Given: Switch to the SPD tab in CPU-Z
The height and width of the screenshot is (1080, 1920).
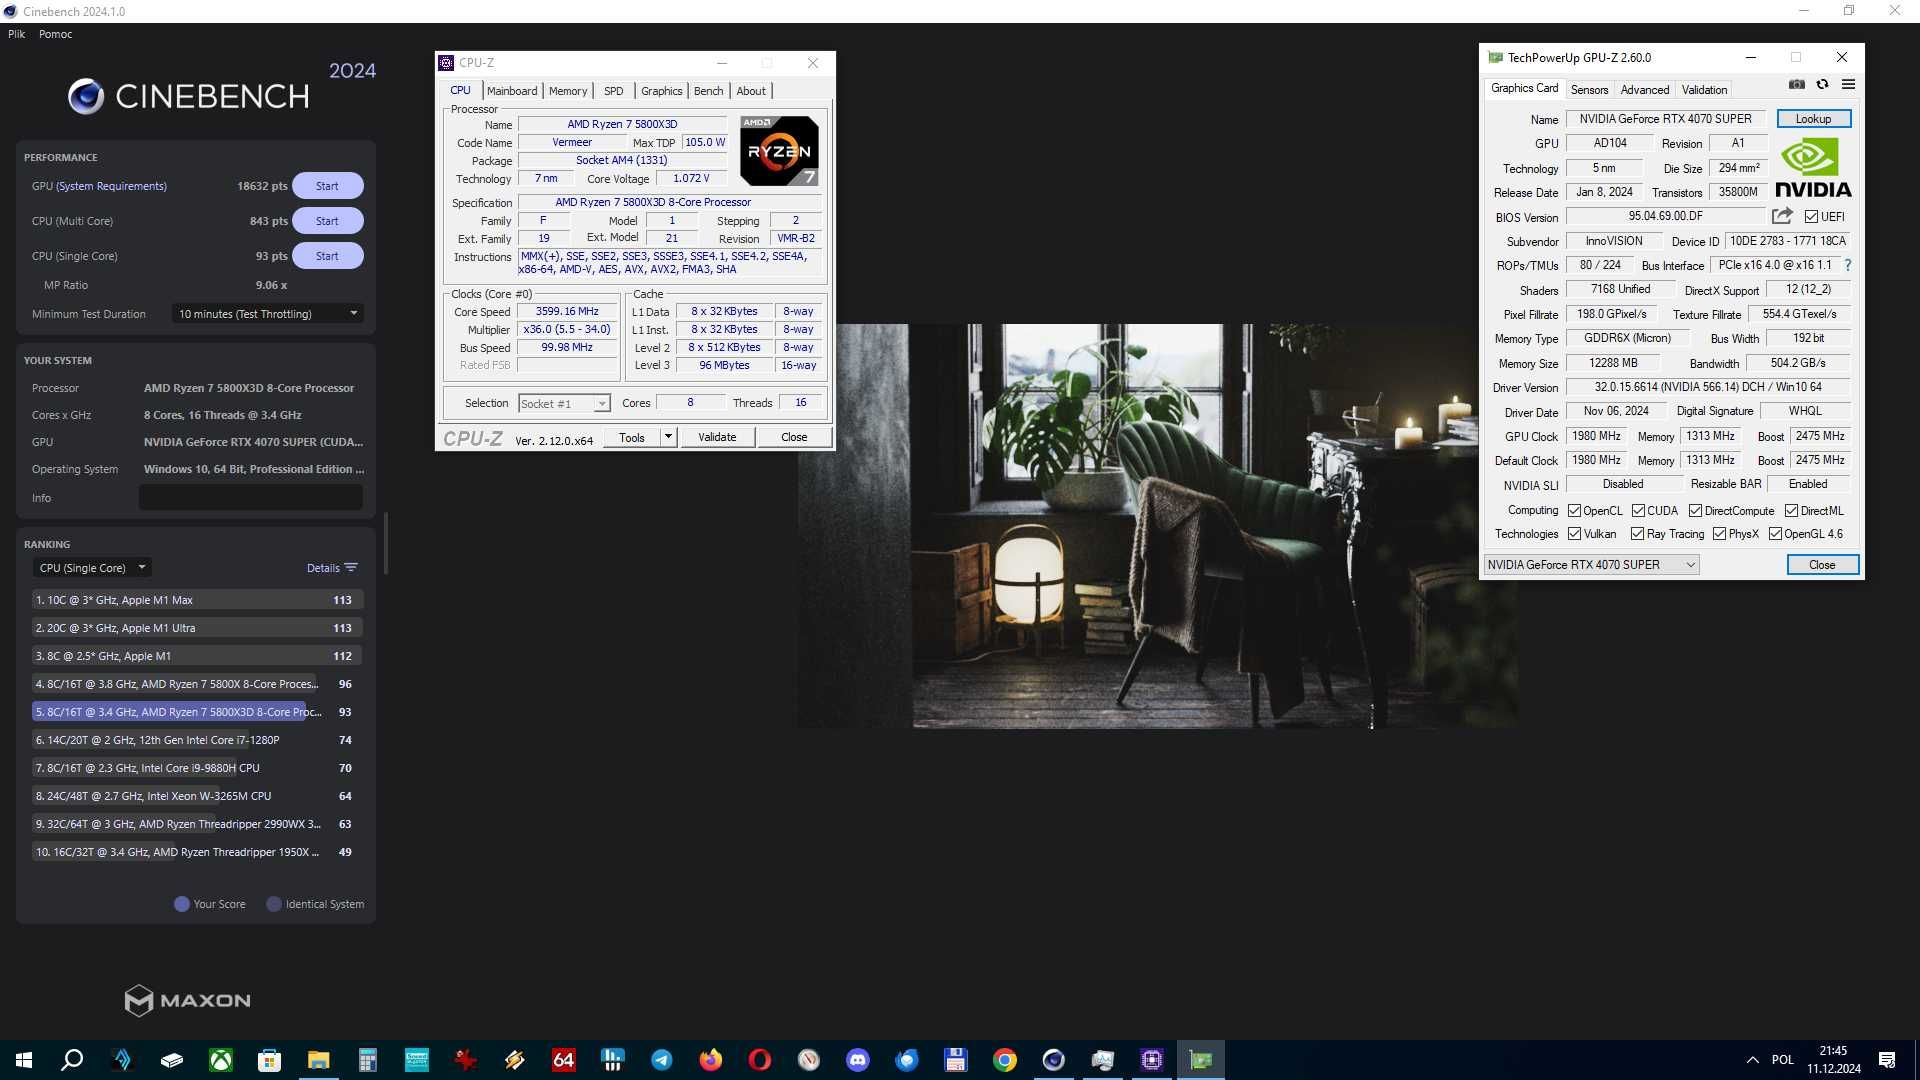Looking at the screenshot, I should coord(614,91).
